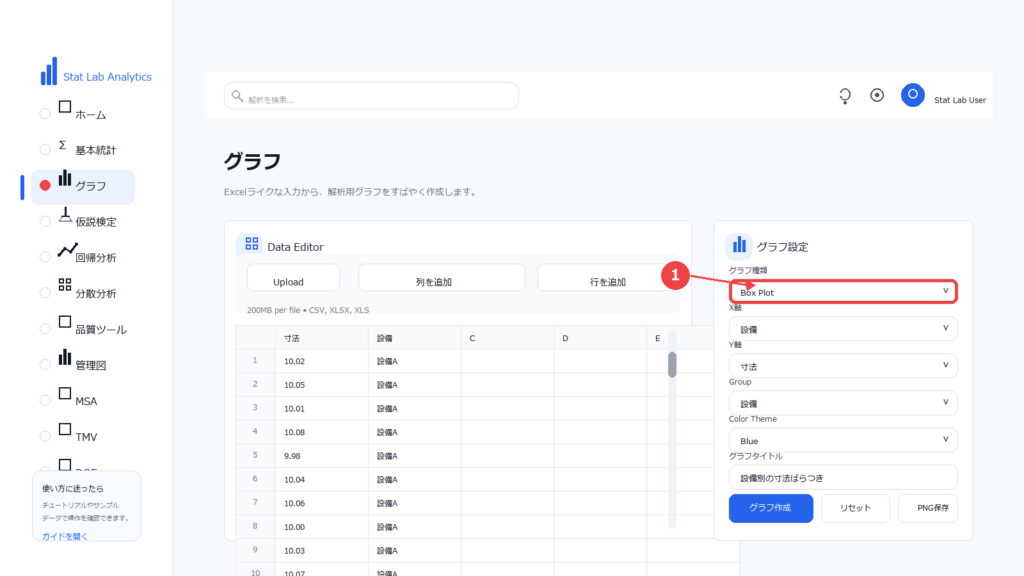Click the chart icon for 管理図
The height and width of the screenshot is (576, 1024).
(65, 357)
